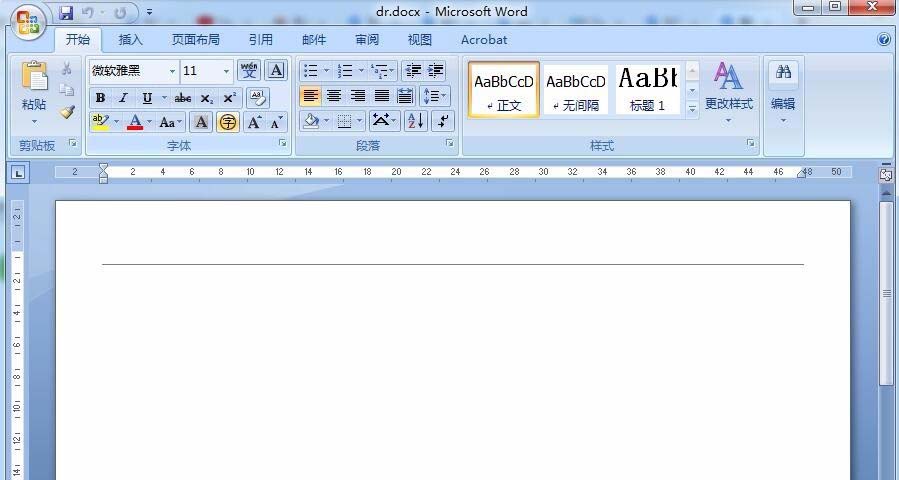Image resolution: width=899 pixels, height=480 pixels.
Task: Copy the selection
Action: point(67,90)
